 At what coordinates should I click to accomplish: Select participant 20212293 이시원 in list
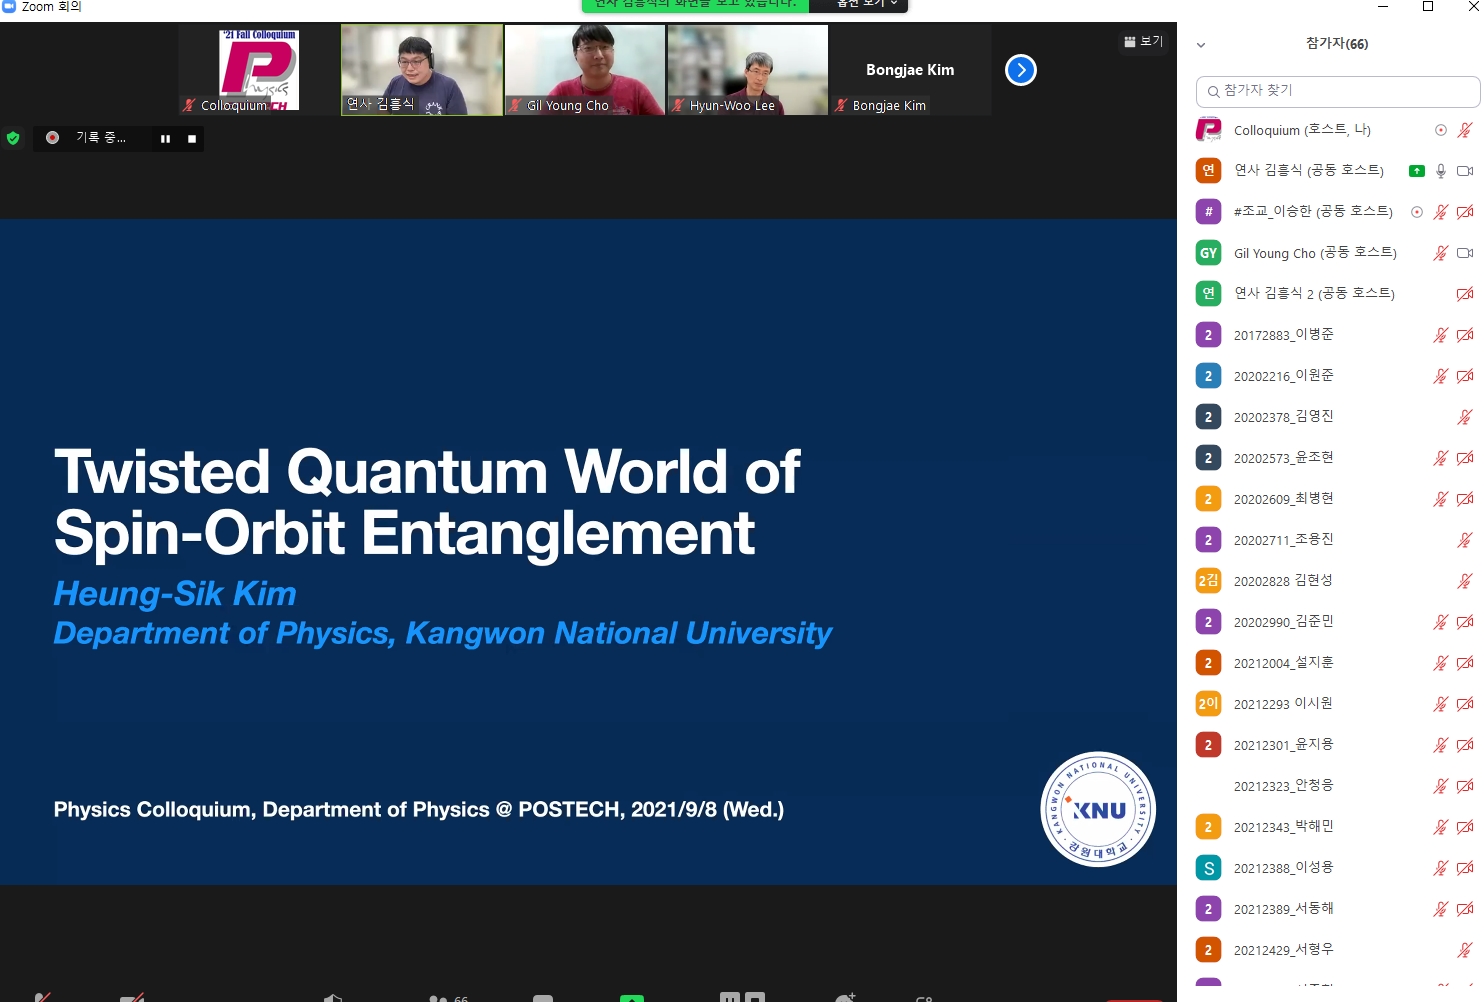coord(1283,704)
